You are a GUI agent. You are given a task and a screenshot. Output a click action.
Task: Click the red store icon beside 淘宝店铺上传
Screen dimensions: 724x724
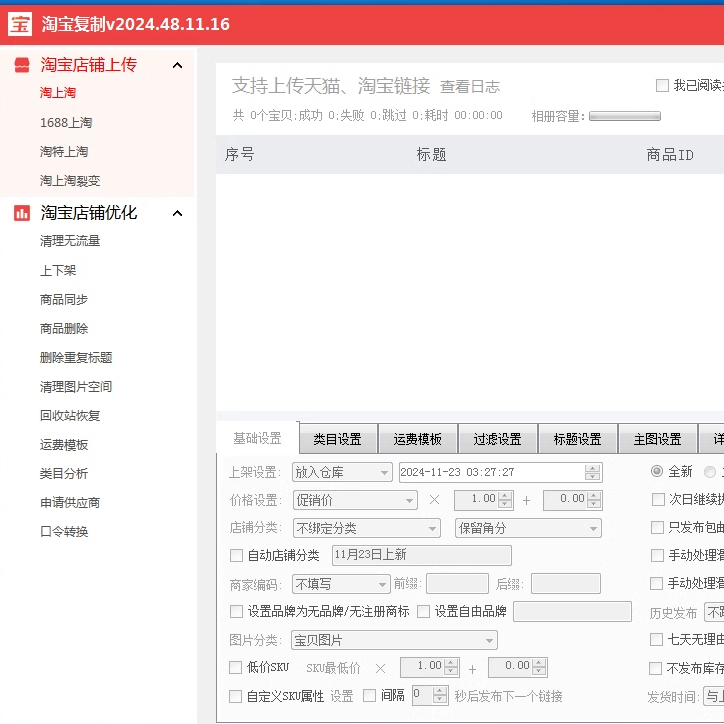[22, 65]
